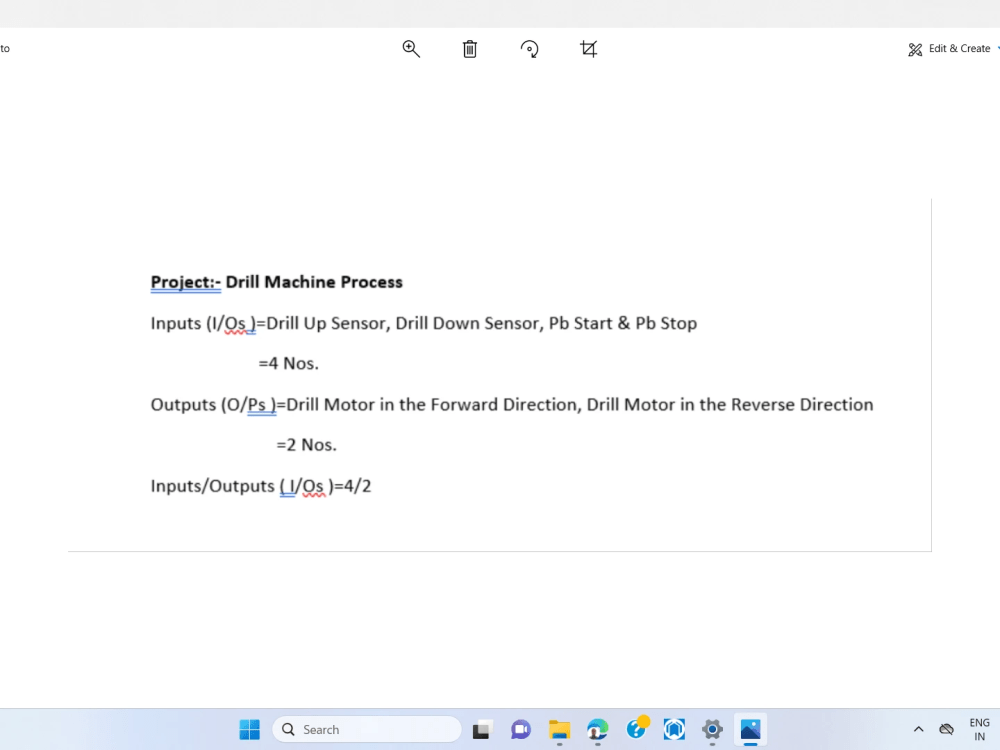
Task: Open the Crop tool
Action: point(588,48)
